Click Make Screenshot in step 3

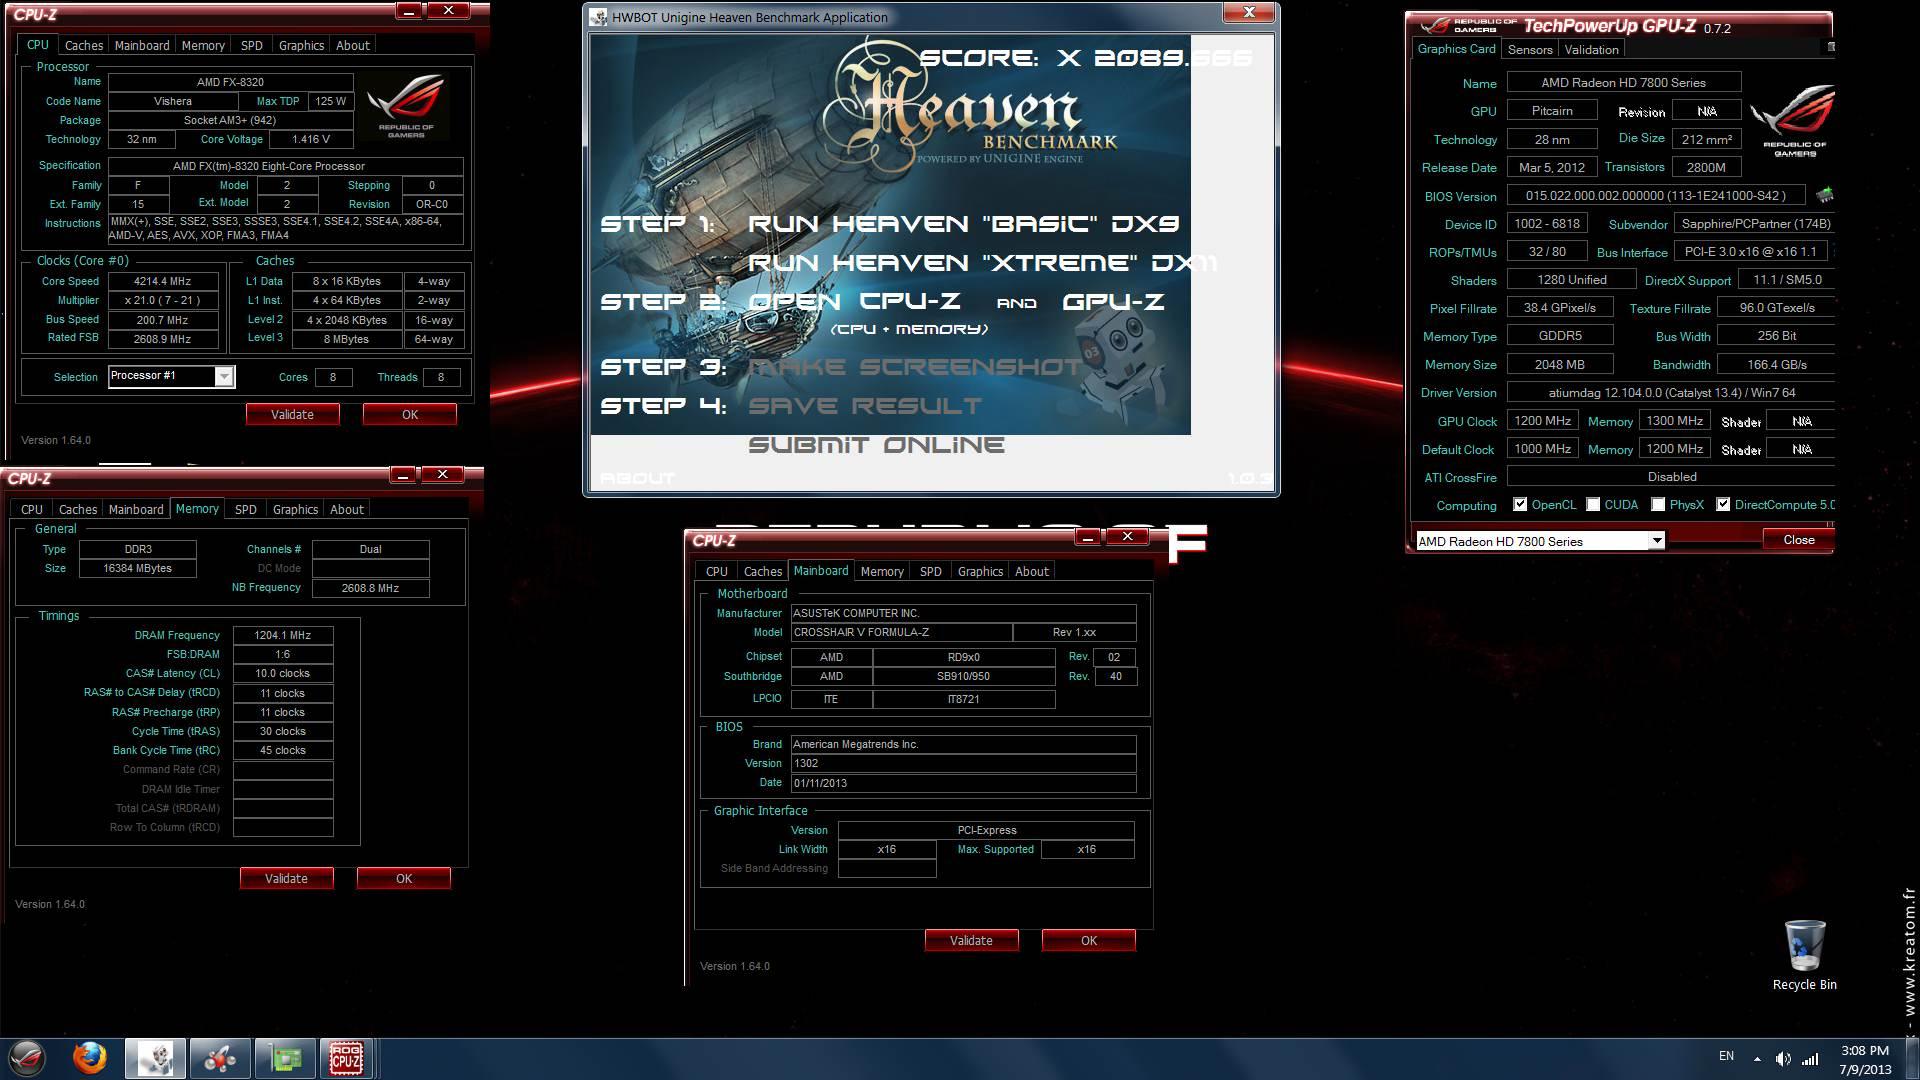click(914, 367)
